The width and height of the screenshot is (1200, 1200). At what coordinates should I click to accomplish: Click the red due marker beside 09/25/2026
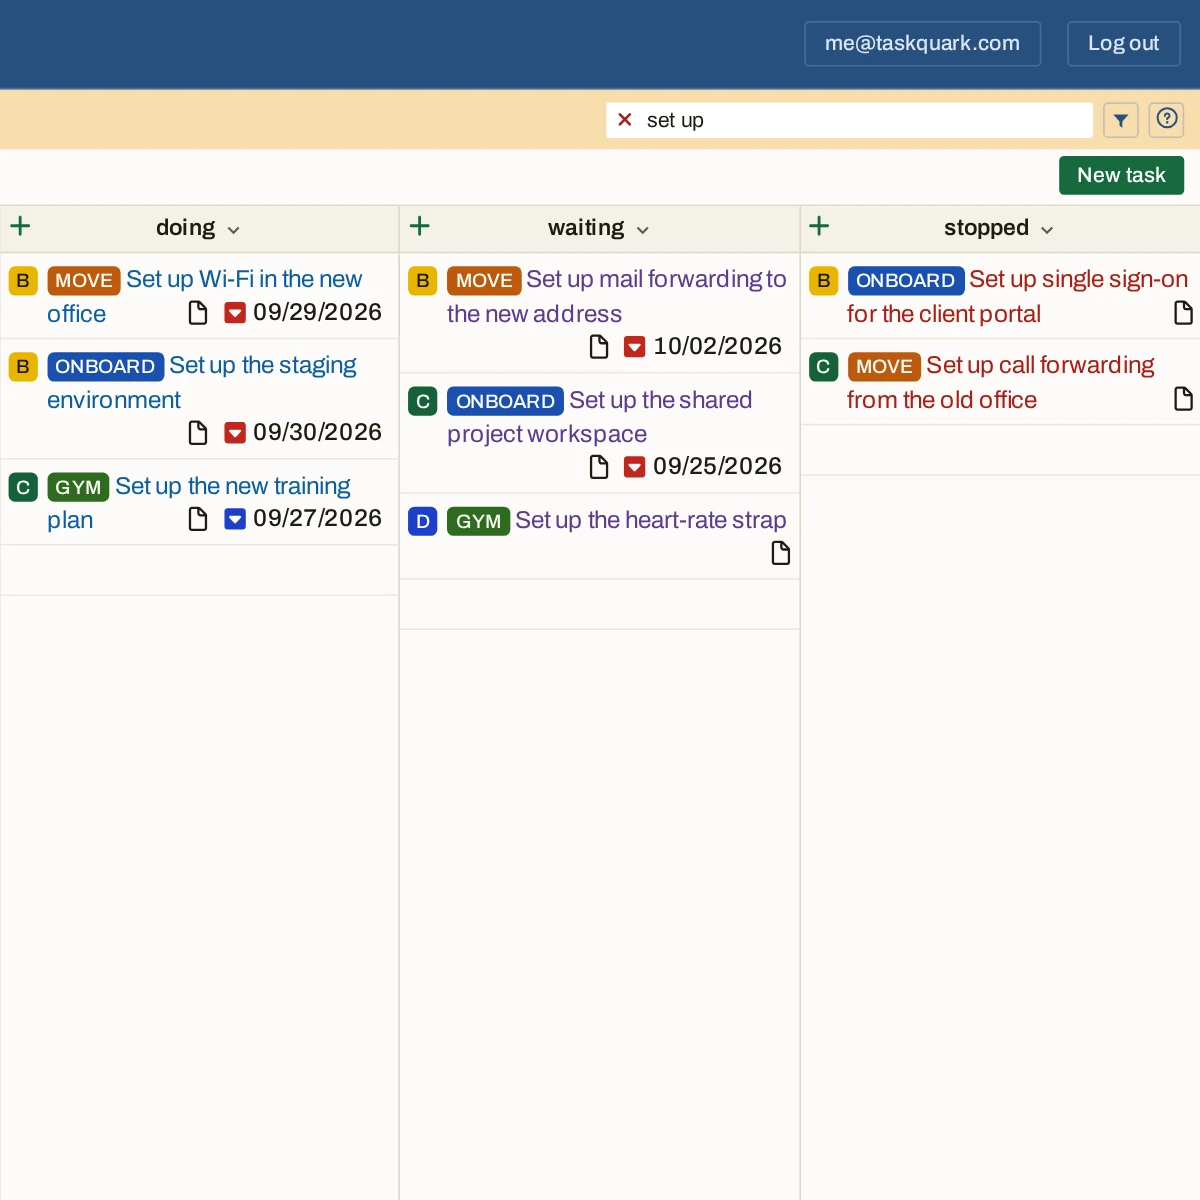(x=635, y=467)
